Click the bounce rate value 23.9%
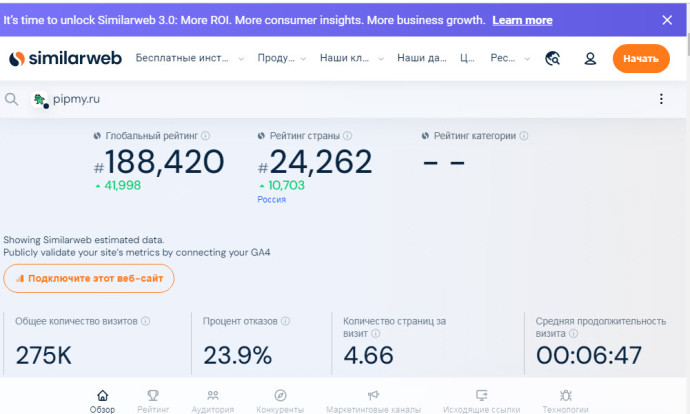Viewport: 690px width, 414px height. [x=238, y=355]
